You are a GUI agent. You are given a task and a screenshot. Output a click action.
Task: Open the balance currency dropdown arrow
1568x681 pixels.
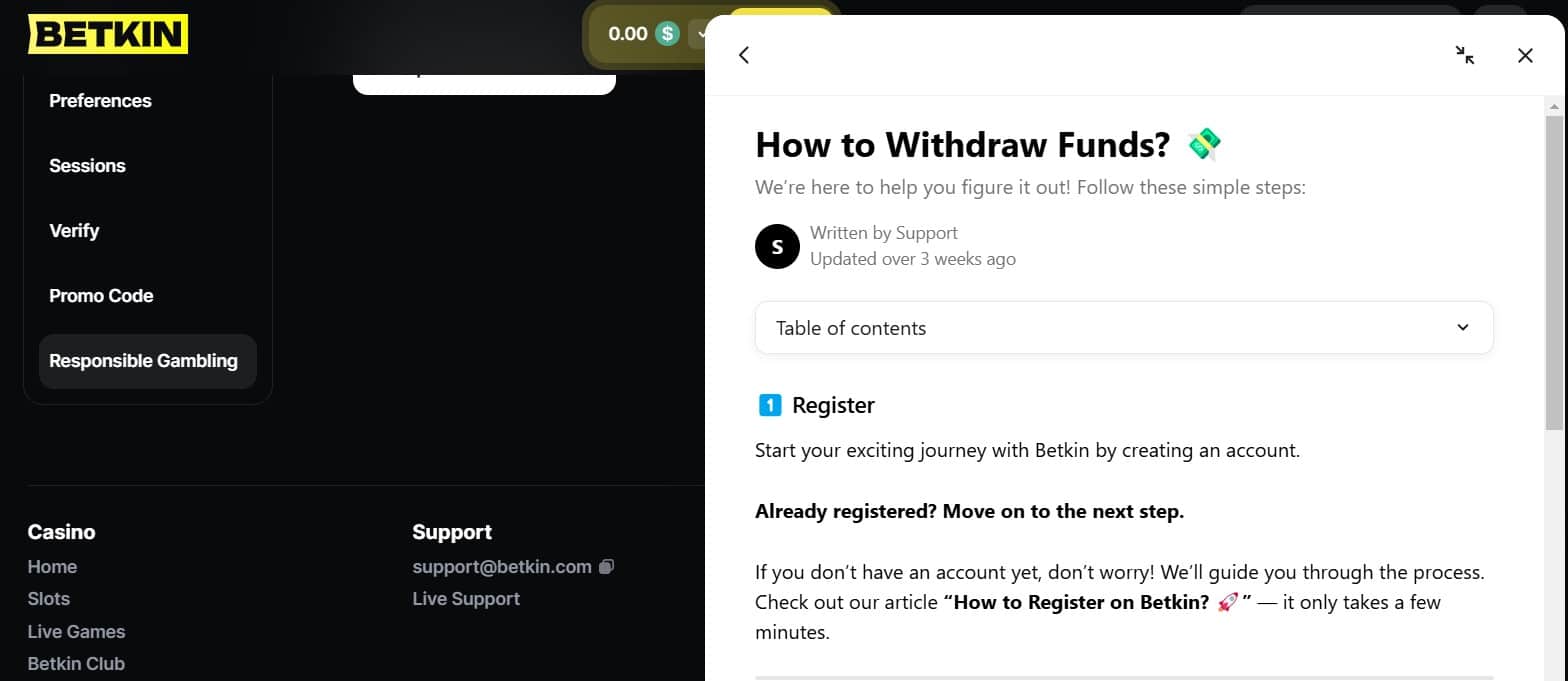click(698, 34)
